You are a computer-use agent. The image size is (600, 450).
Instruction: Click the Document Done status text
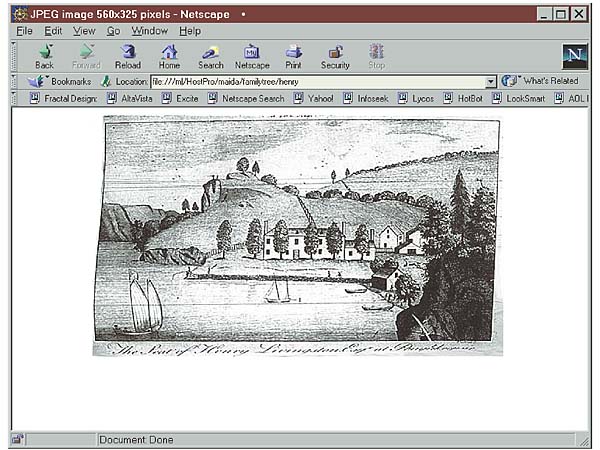(136, 440)
